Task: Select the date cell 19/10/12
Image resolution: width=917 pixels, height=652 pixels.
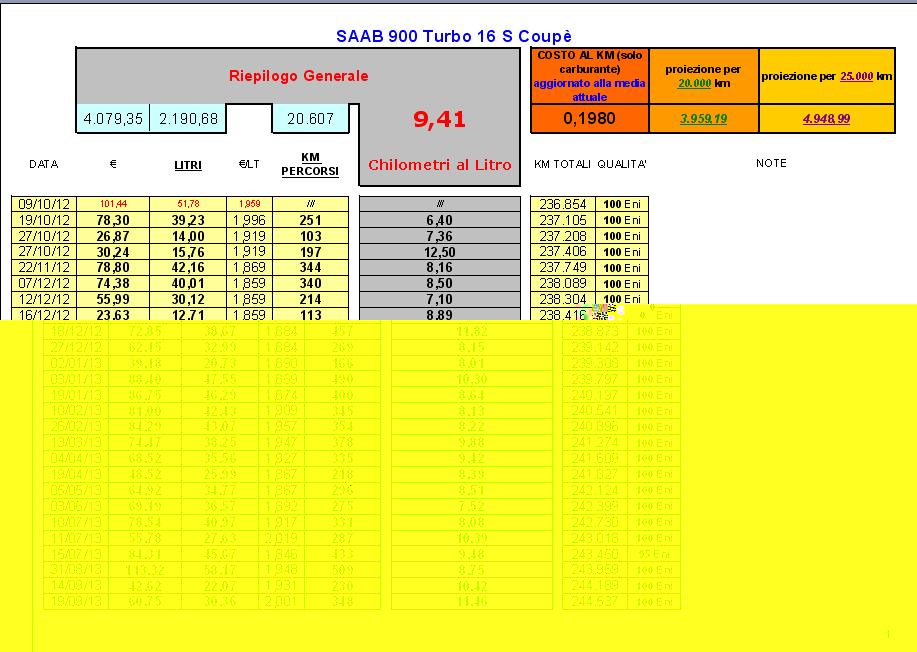Action: point(44,220)
